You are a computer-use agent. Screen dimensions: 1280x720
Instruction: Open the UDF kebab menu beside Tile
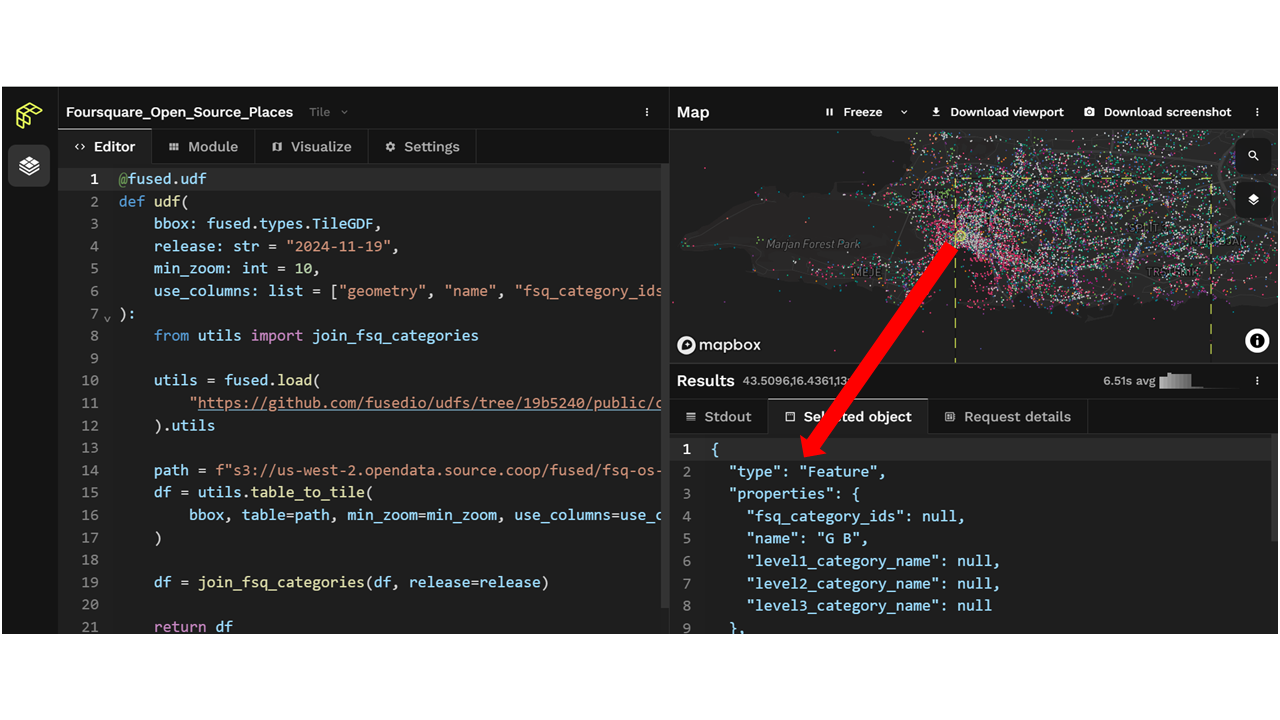(647, 112)
